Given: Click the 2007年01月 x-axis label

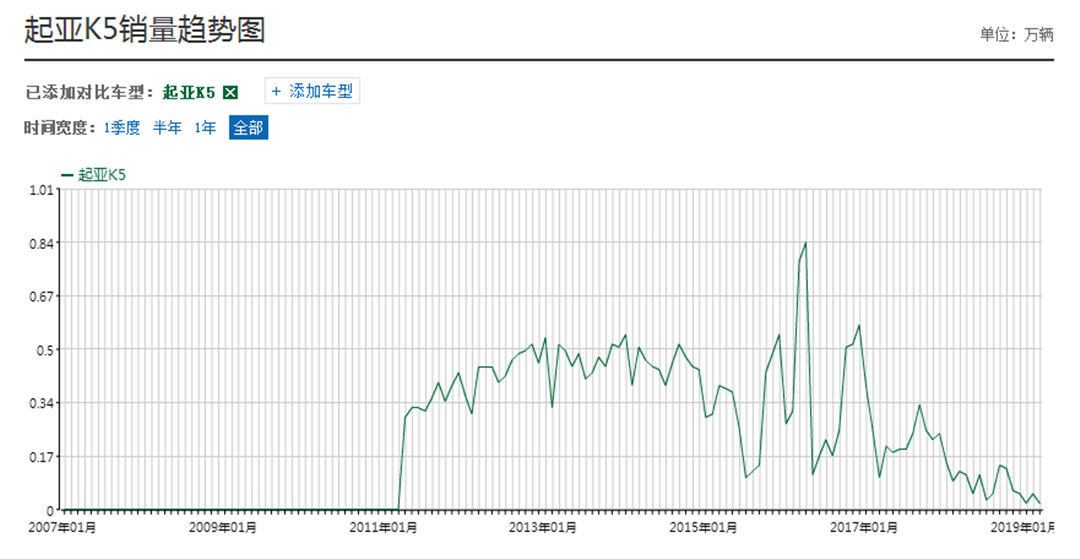Looking at the screenshot, I should point(62,526).
